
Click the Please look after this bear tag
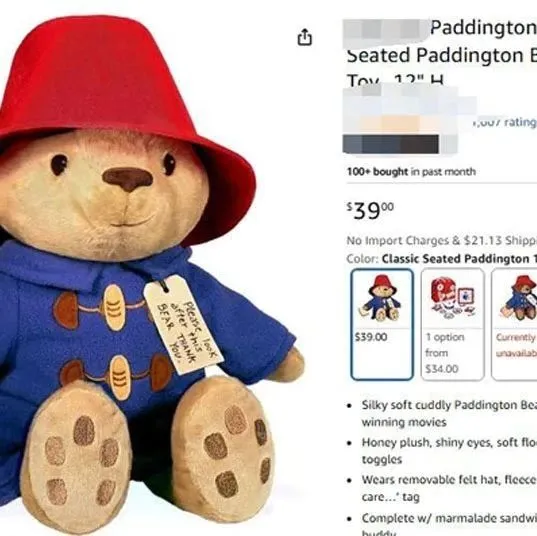click(183, 324)
